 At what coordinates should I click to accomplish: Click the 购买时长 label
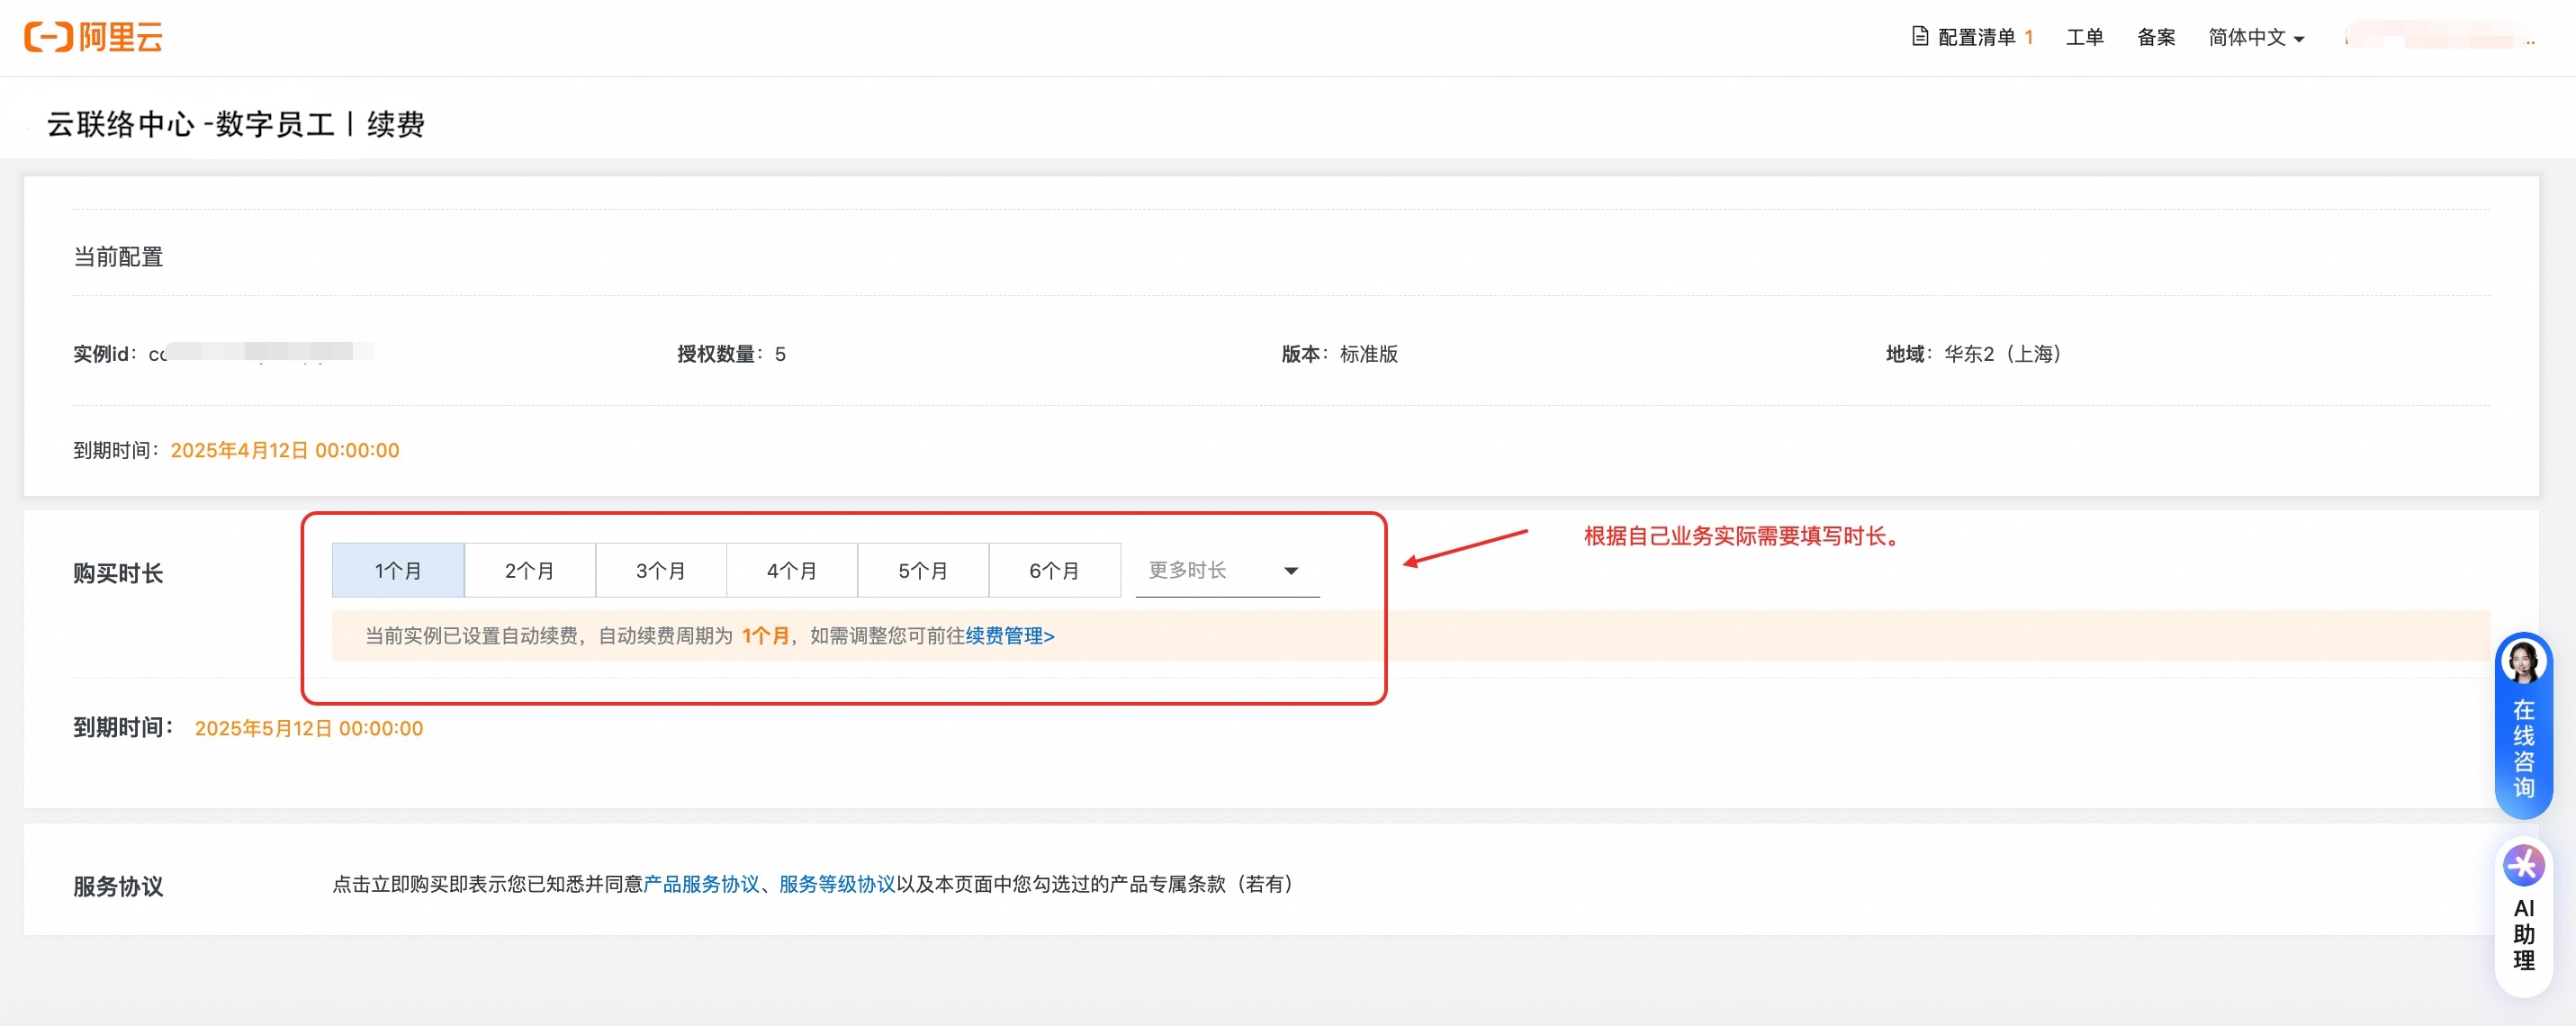[118, 573]
